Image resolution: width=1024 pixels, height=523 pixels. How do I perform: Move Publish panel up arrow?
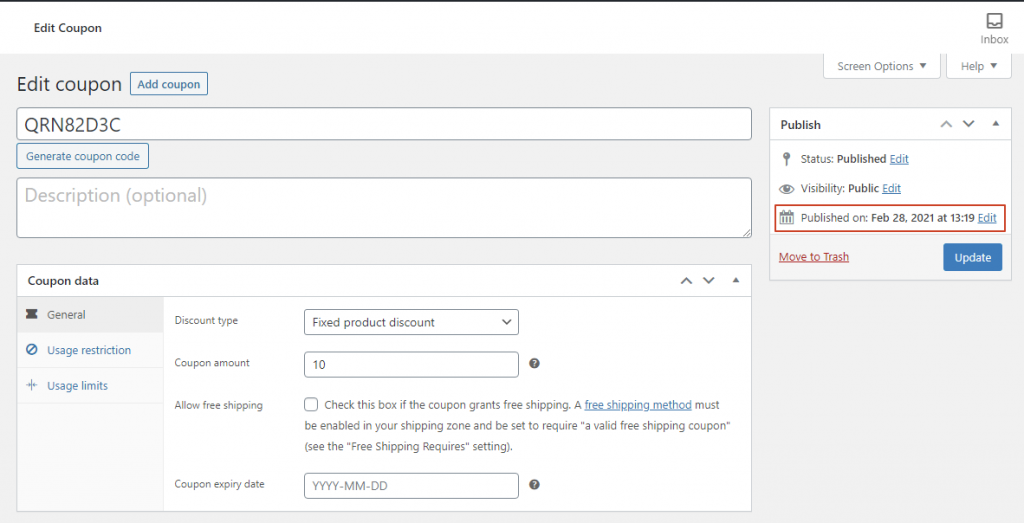tap(946, 124)
